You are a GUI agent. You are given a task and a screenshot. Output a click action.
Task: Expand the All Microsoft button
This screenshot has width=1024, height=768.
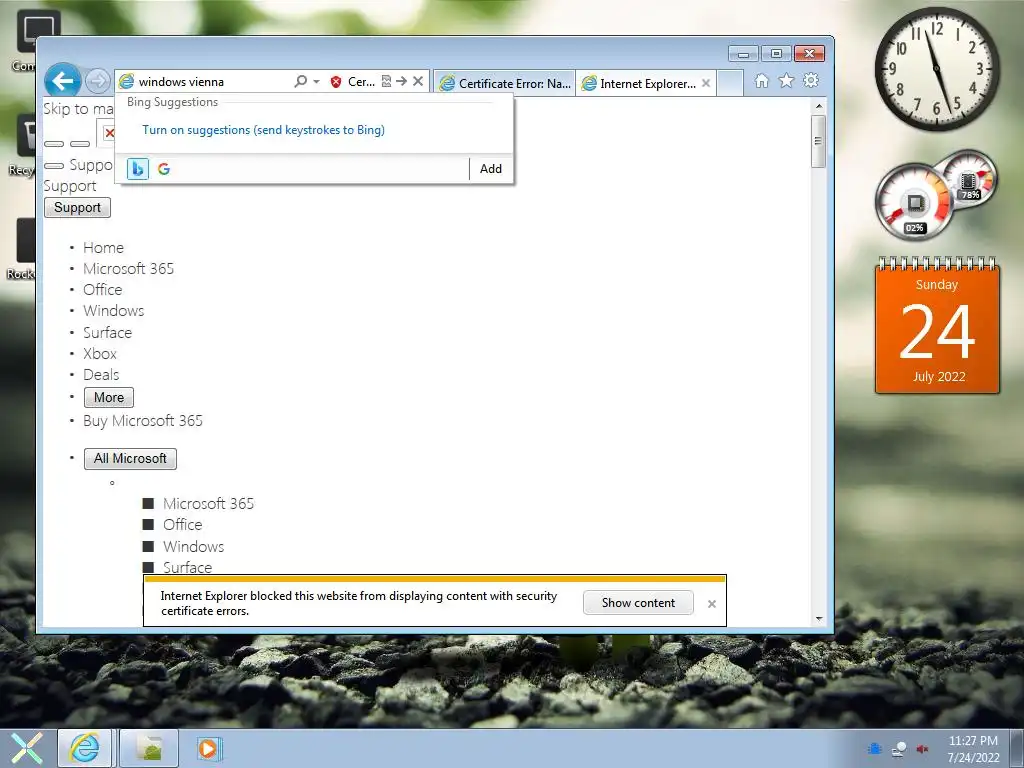[130, 458]
